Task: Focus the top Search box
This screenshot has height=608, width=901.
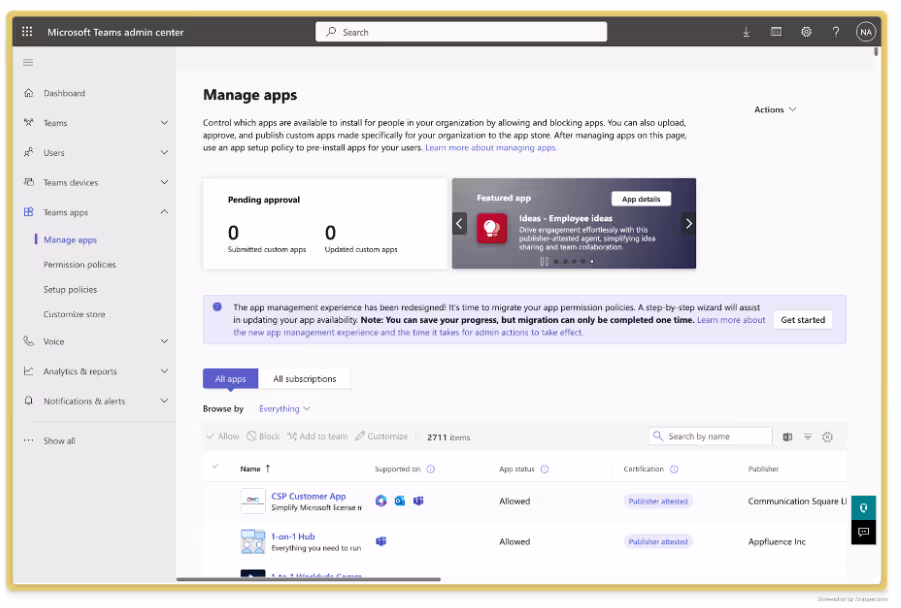Action: tap(461, 32)
